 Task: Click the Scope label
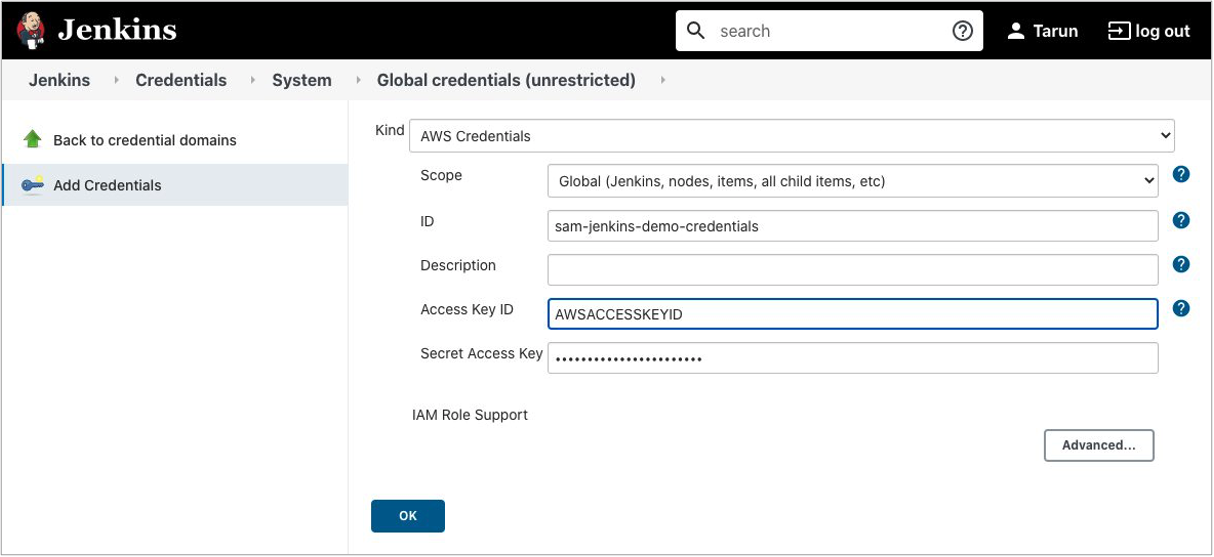(441, 175)
